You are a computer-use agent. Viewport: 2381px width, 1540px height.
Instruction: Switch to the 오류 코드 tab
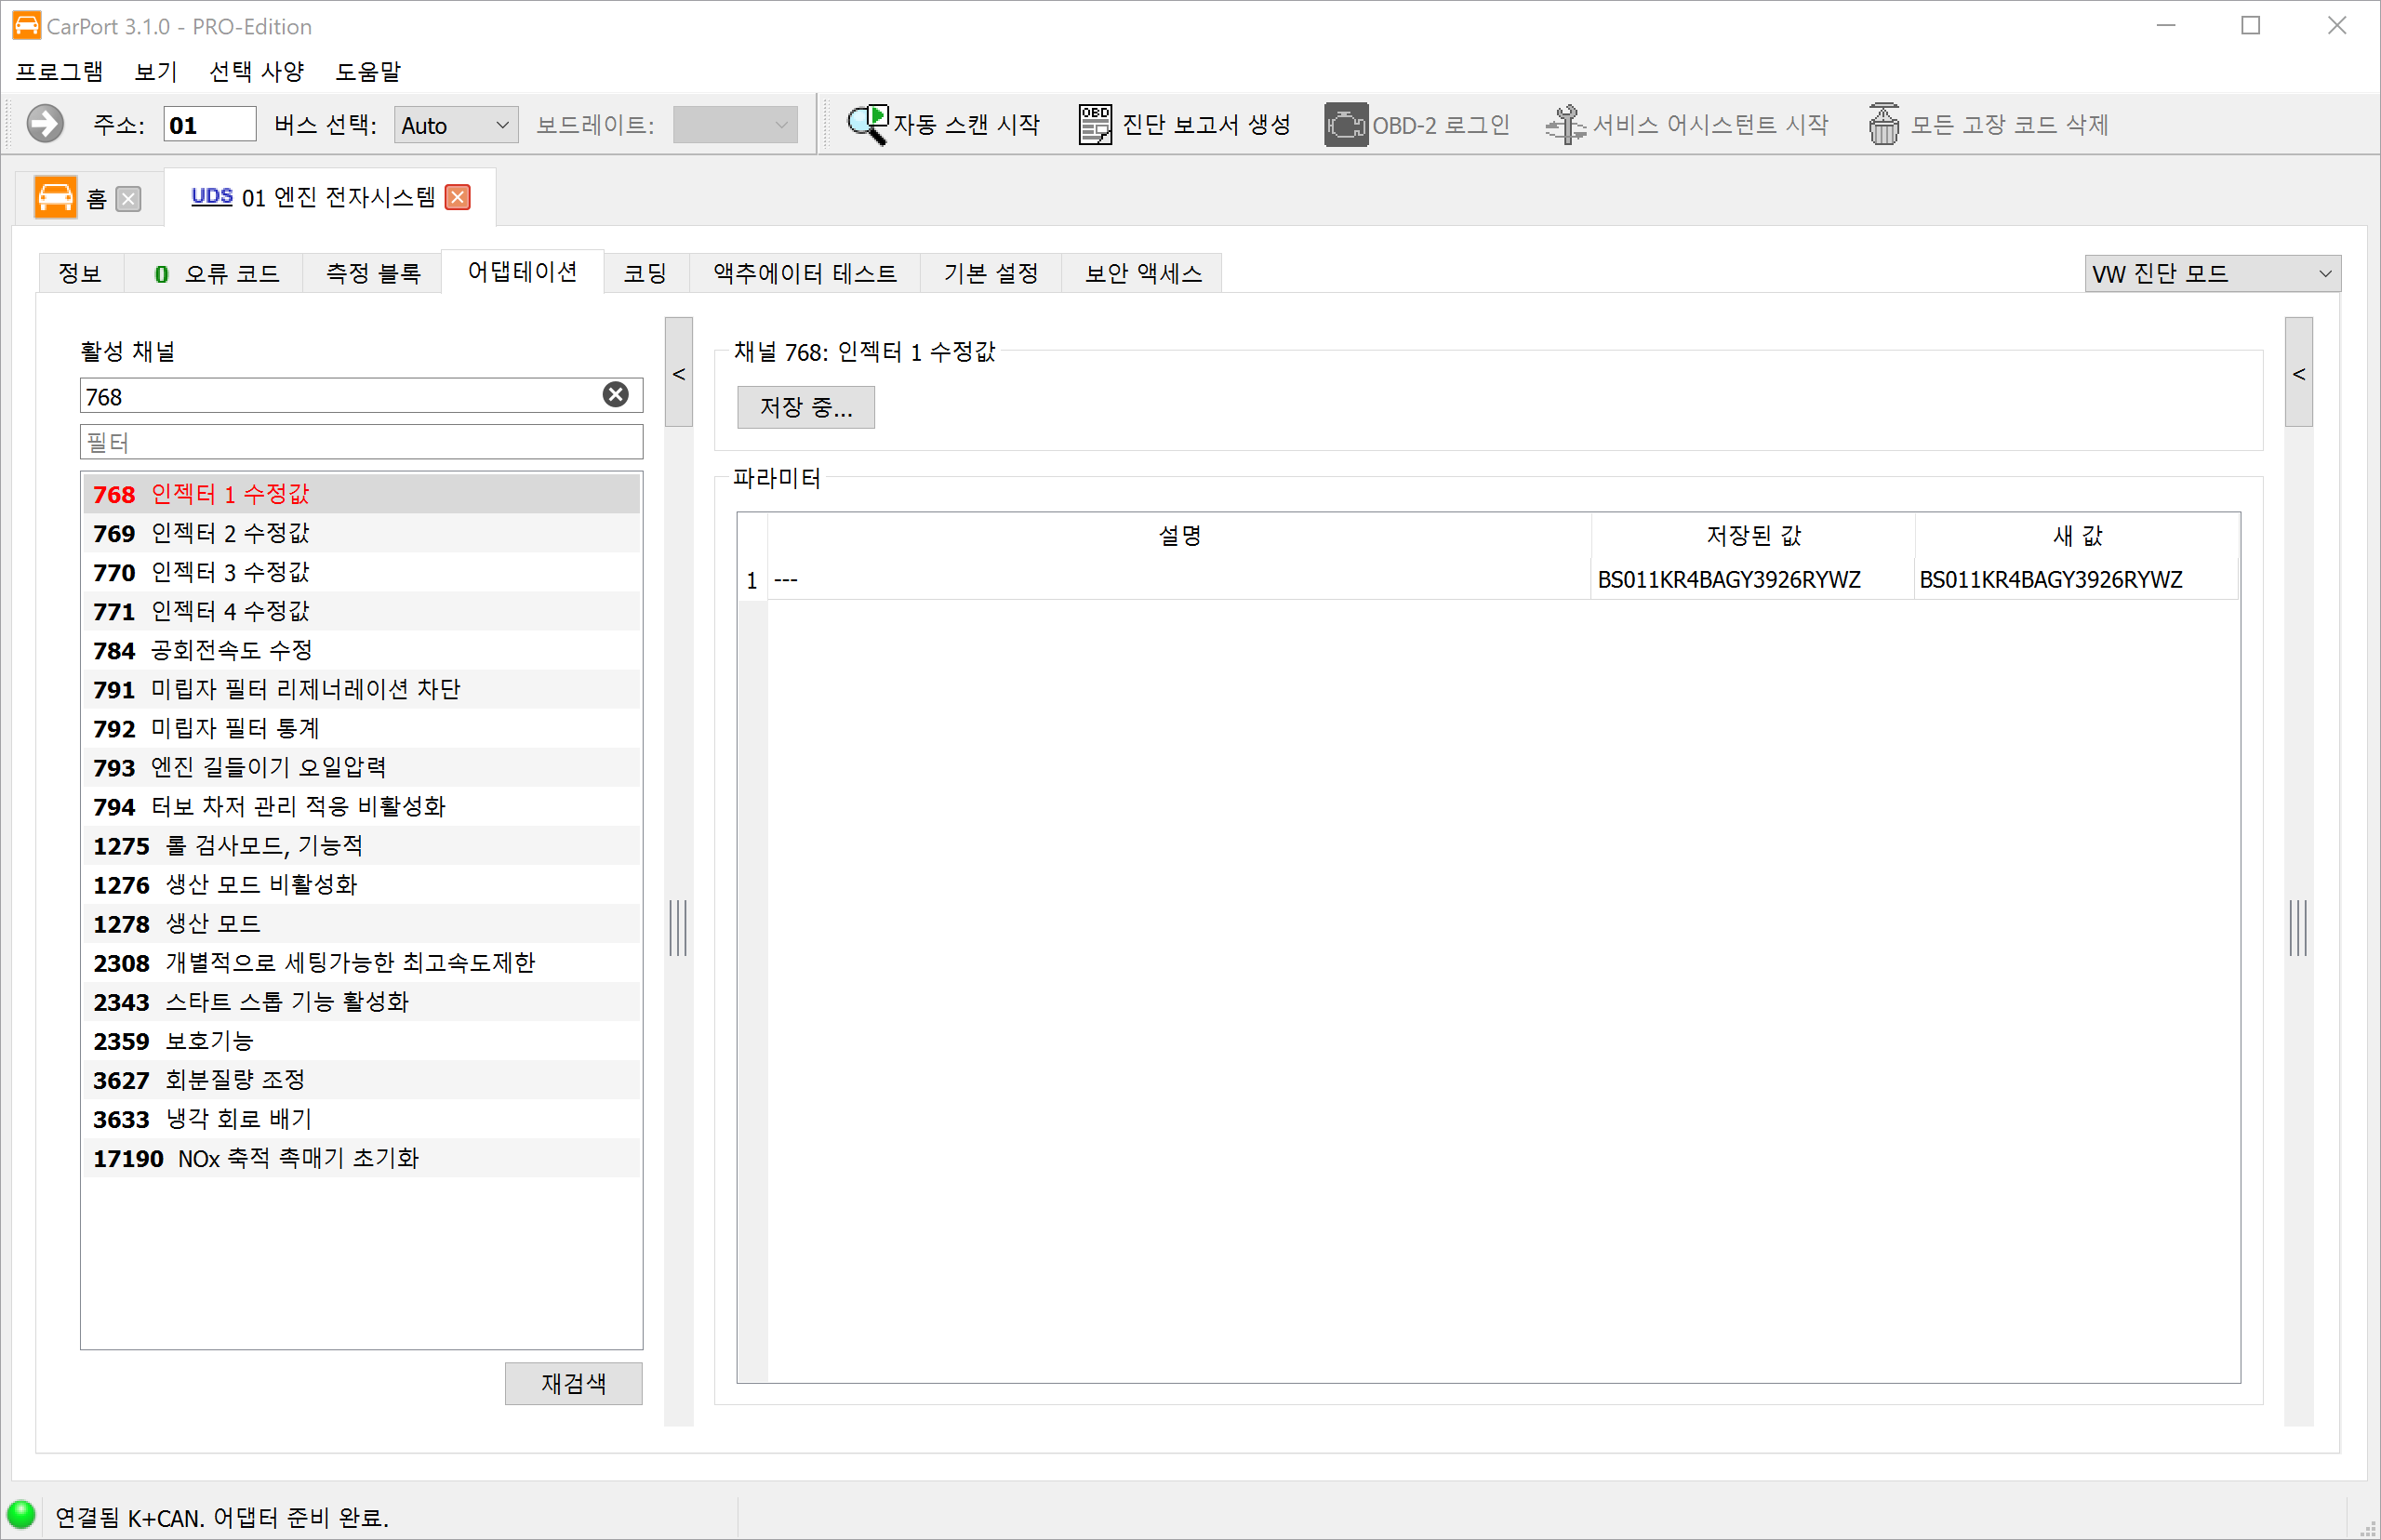tap(215, 273)
